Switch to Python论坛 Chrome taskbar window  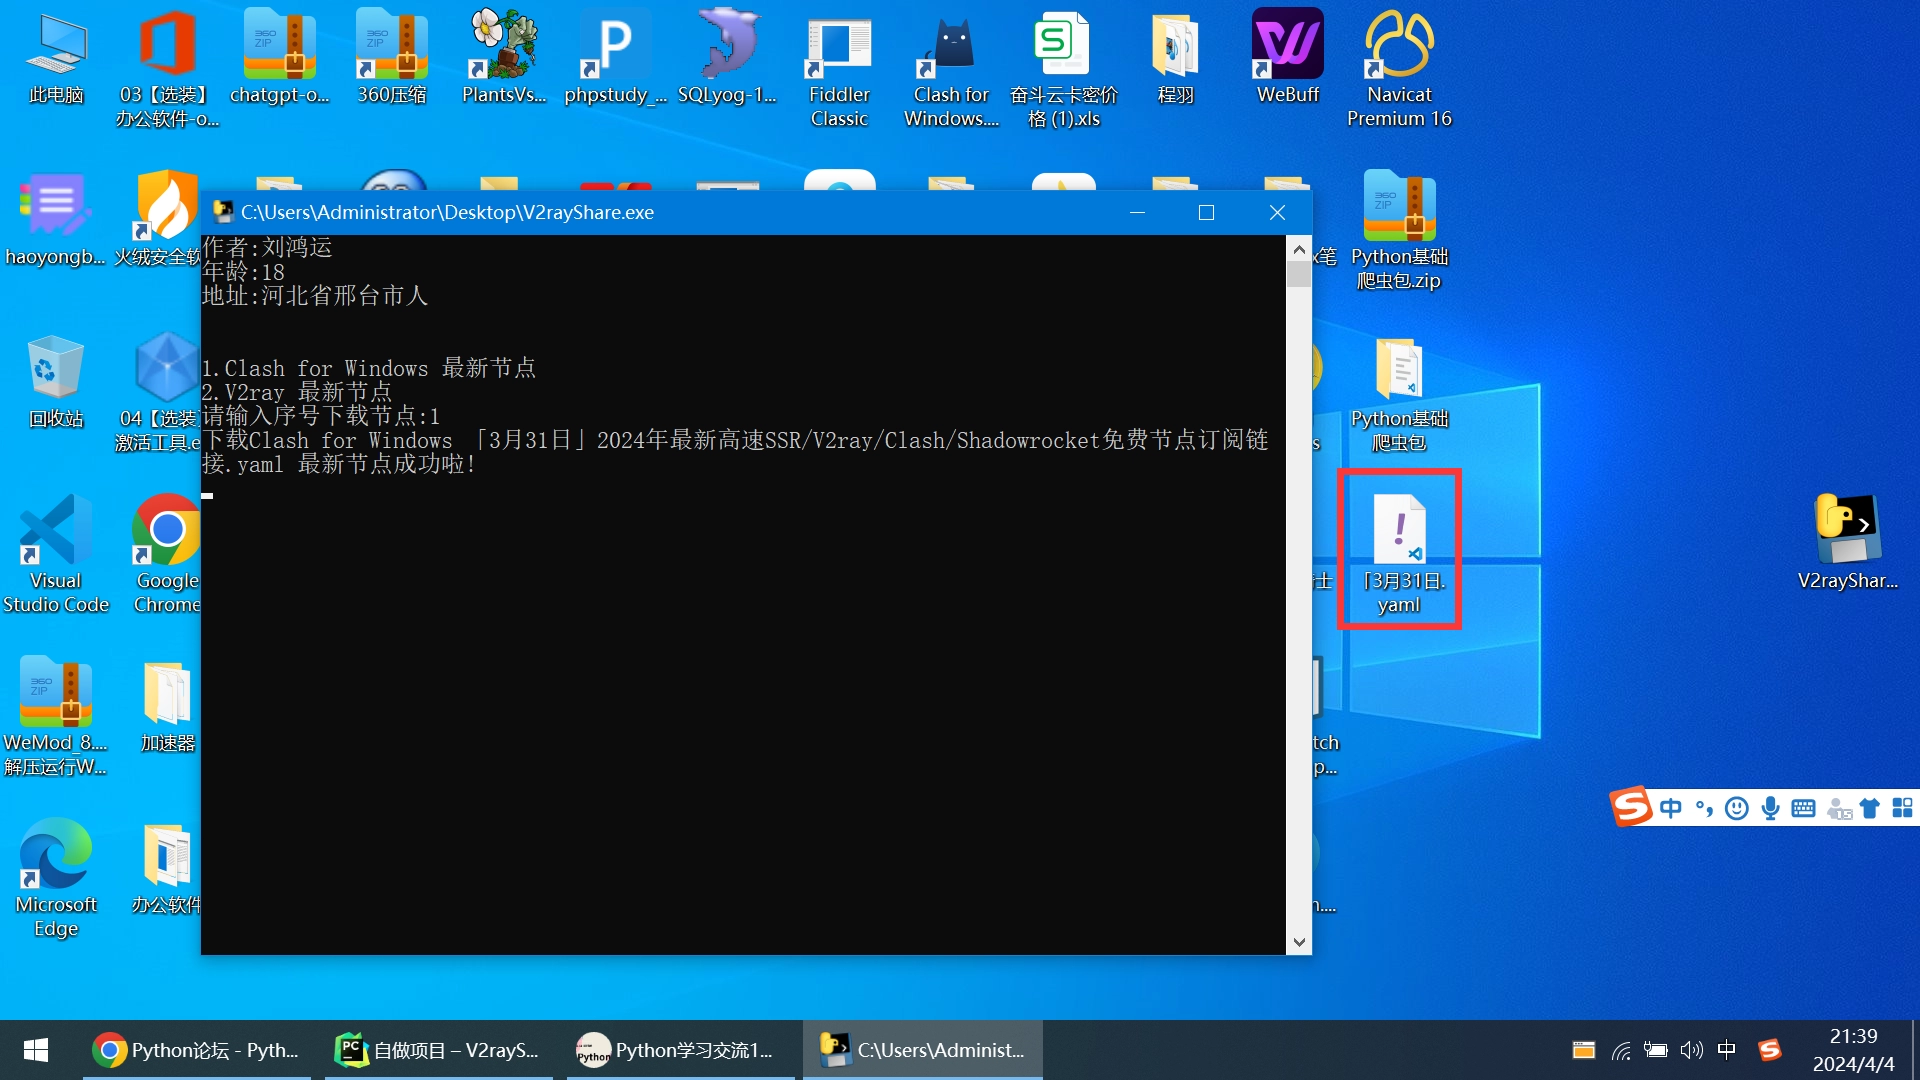coord(197,1050)
